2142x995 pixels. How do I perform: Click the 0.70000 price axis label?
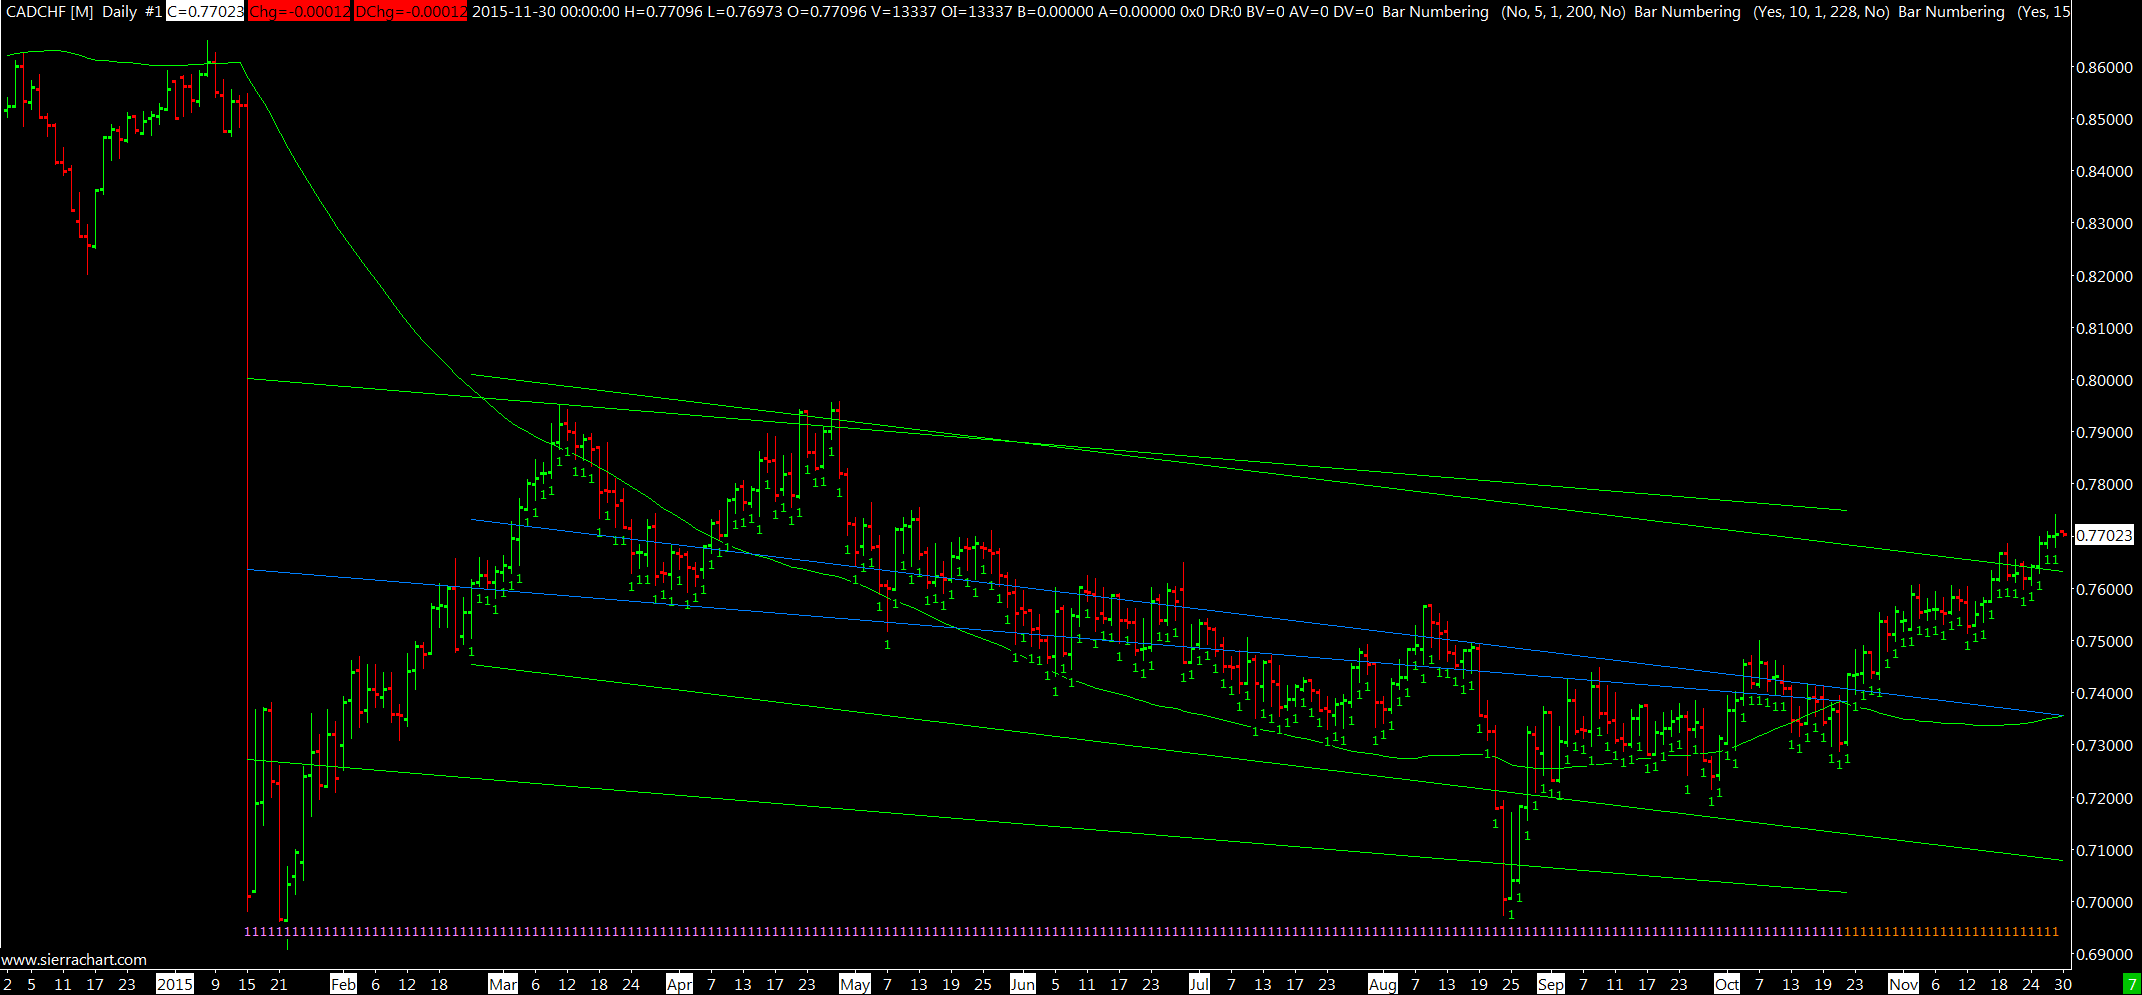(2104, 902)
